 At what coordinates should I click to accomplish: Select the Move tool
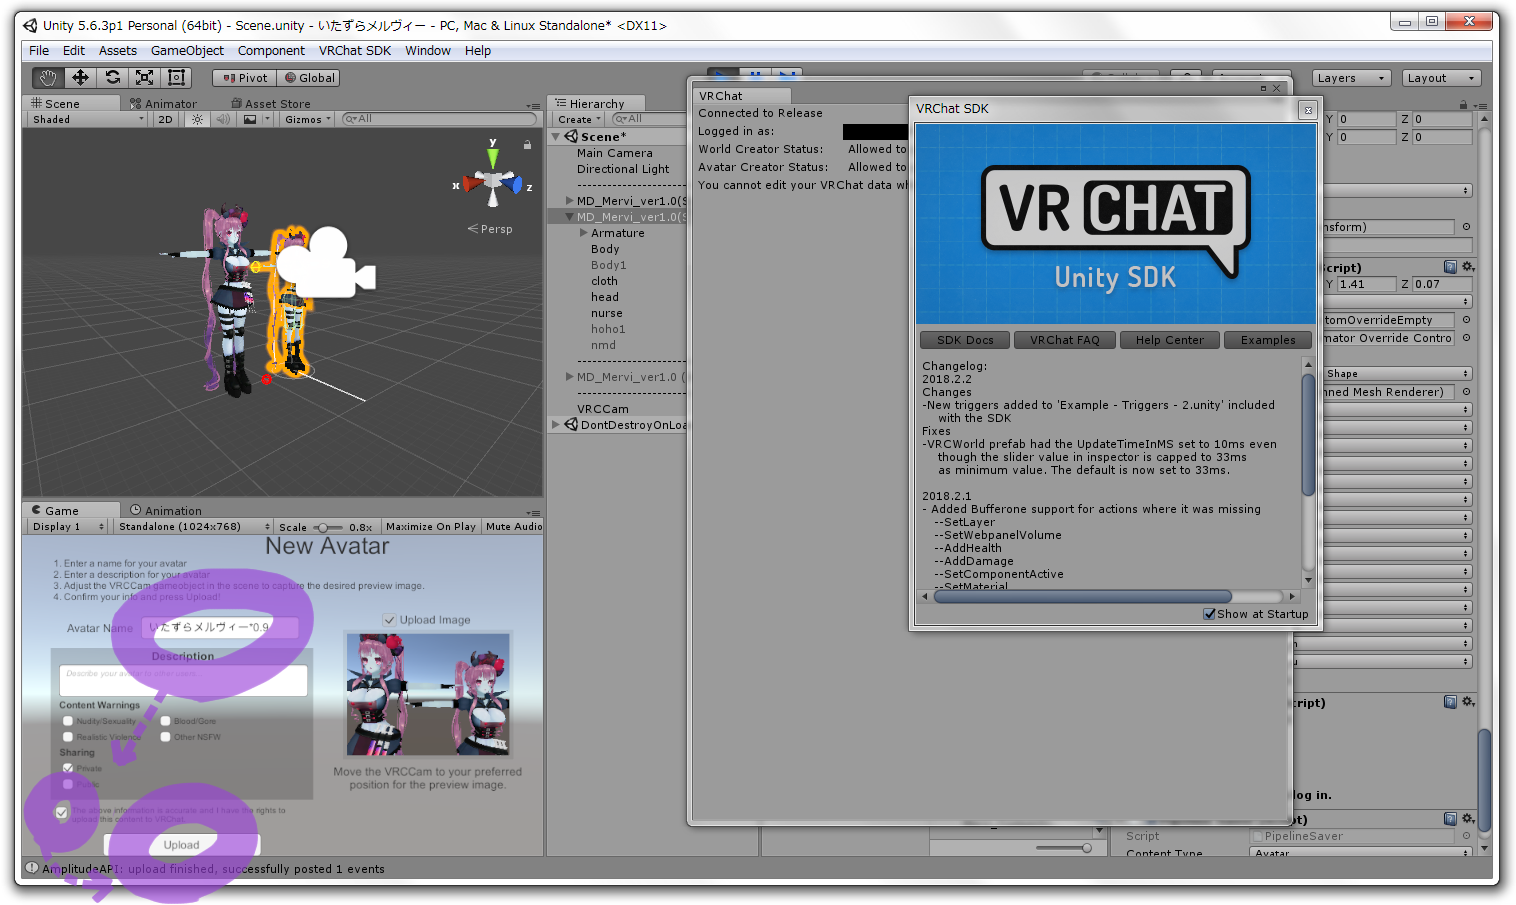pyautogui.click(x=80, y=78)
